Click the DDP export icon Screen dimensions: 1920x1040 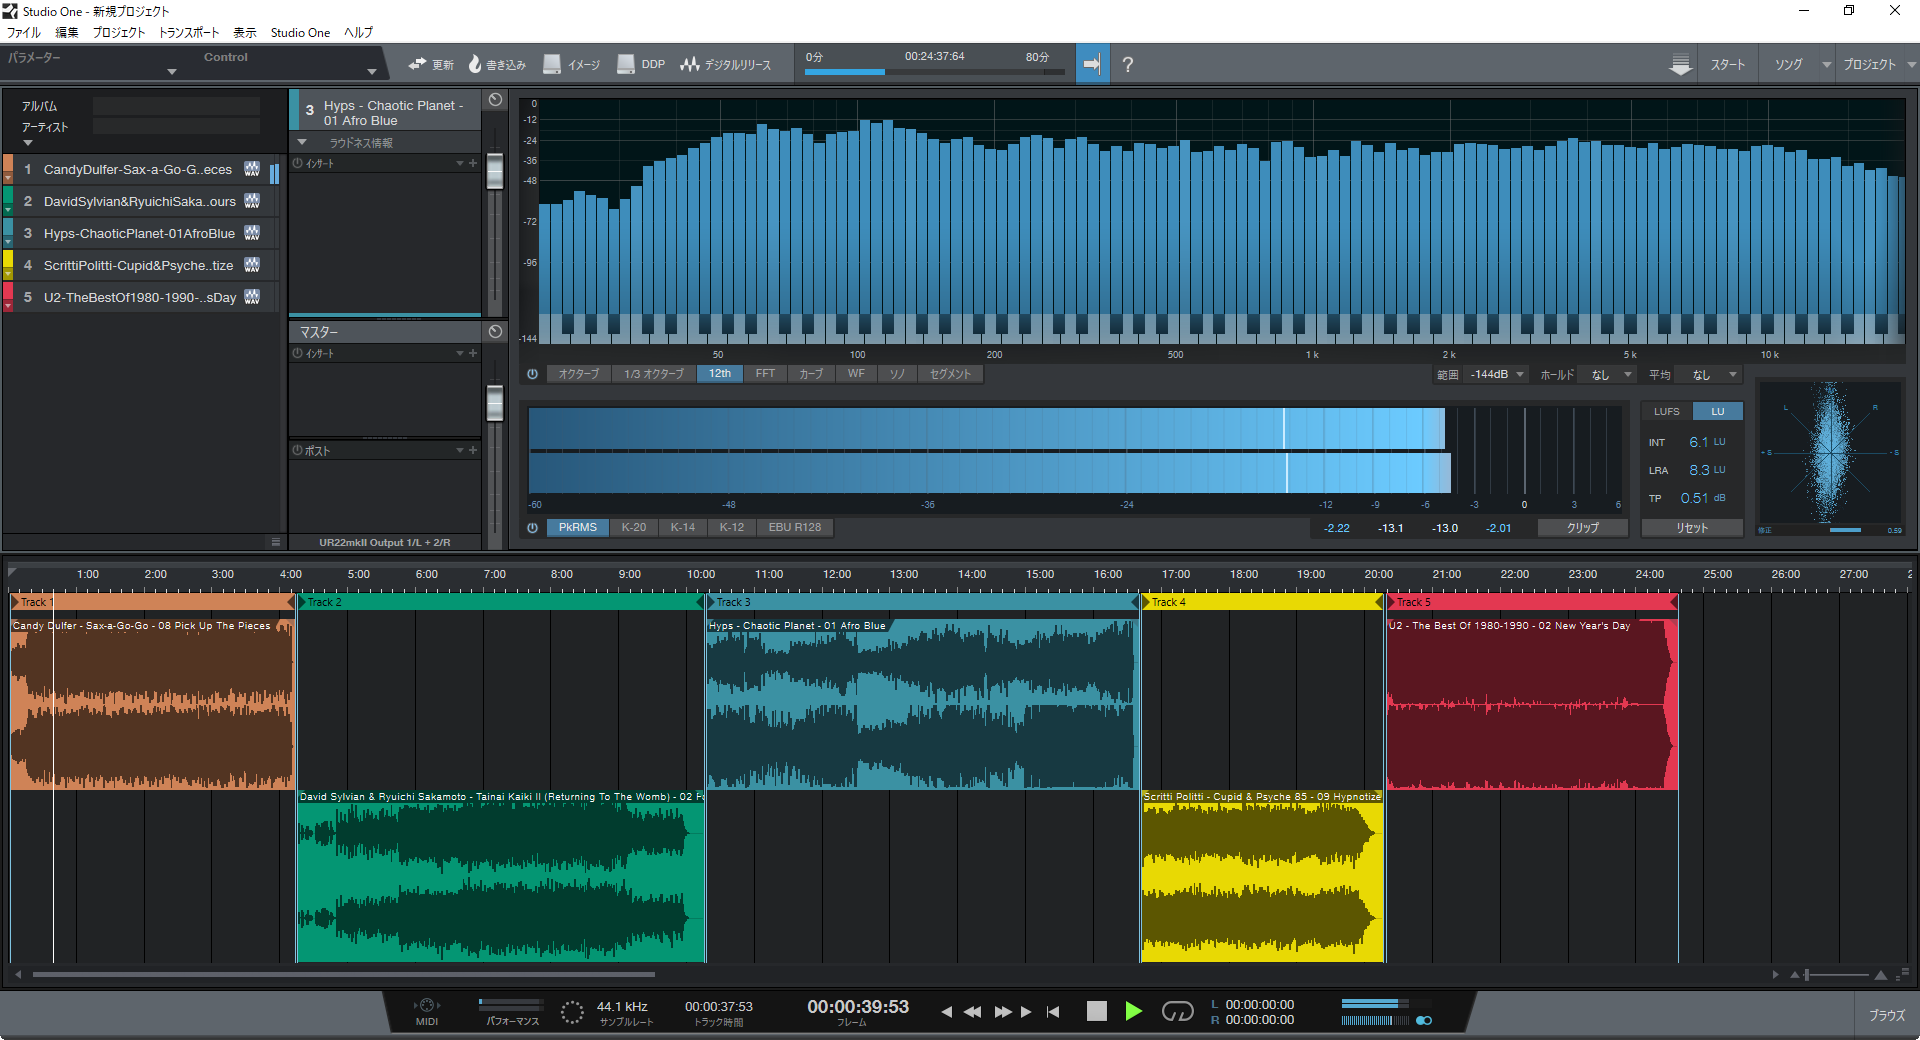pyautogui.click(x=626, y=64)
